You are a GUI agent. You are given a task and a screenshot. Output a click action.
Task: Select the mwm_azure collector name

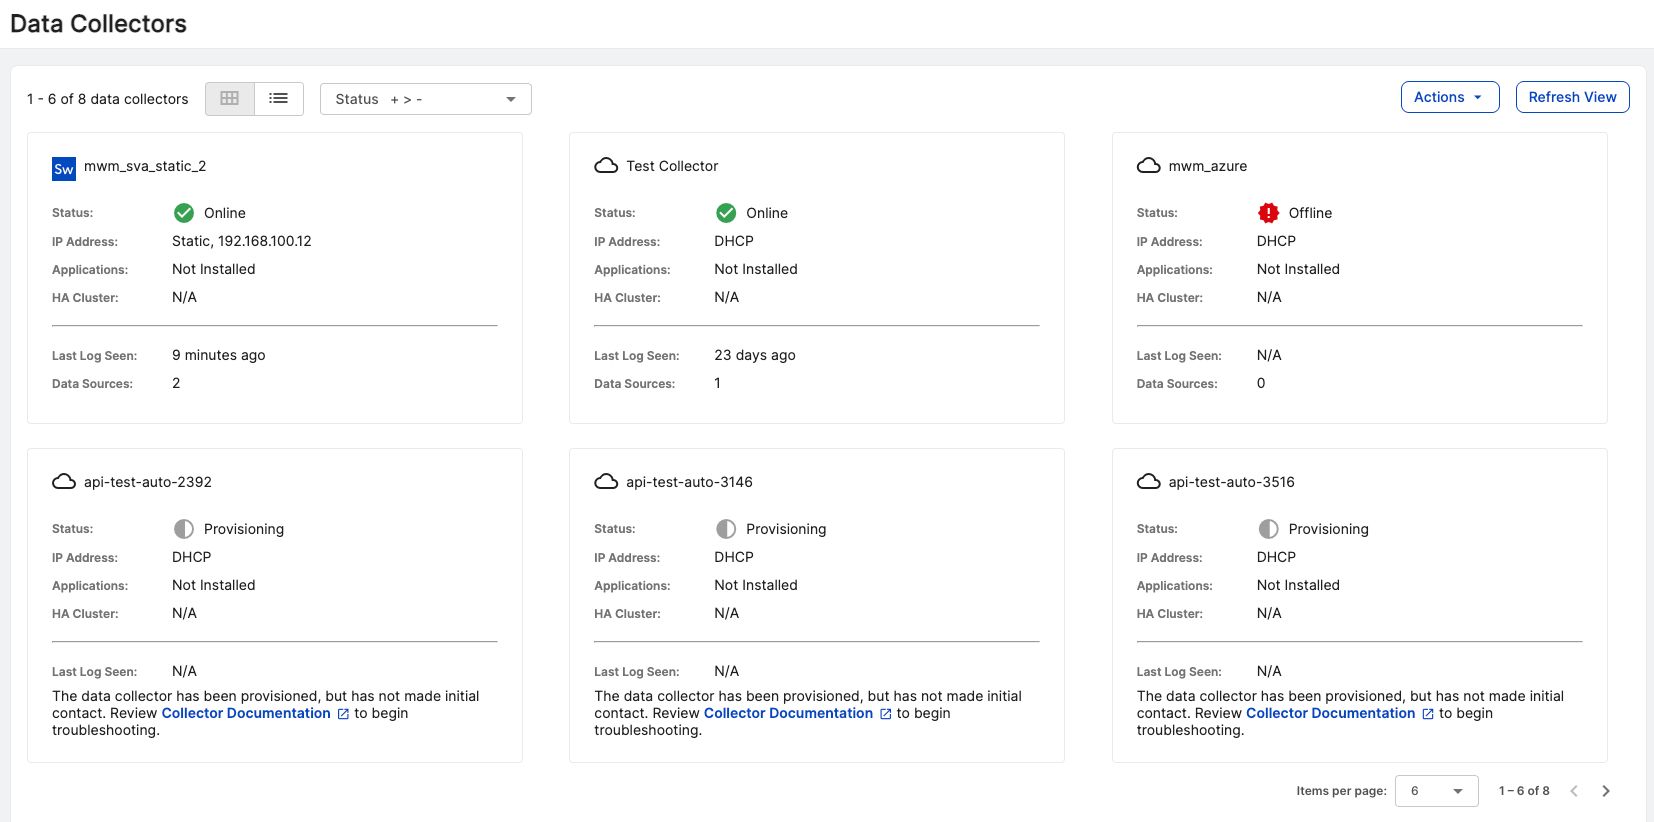point(1208,166)
